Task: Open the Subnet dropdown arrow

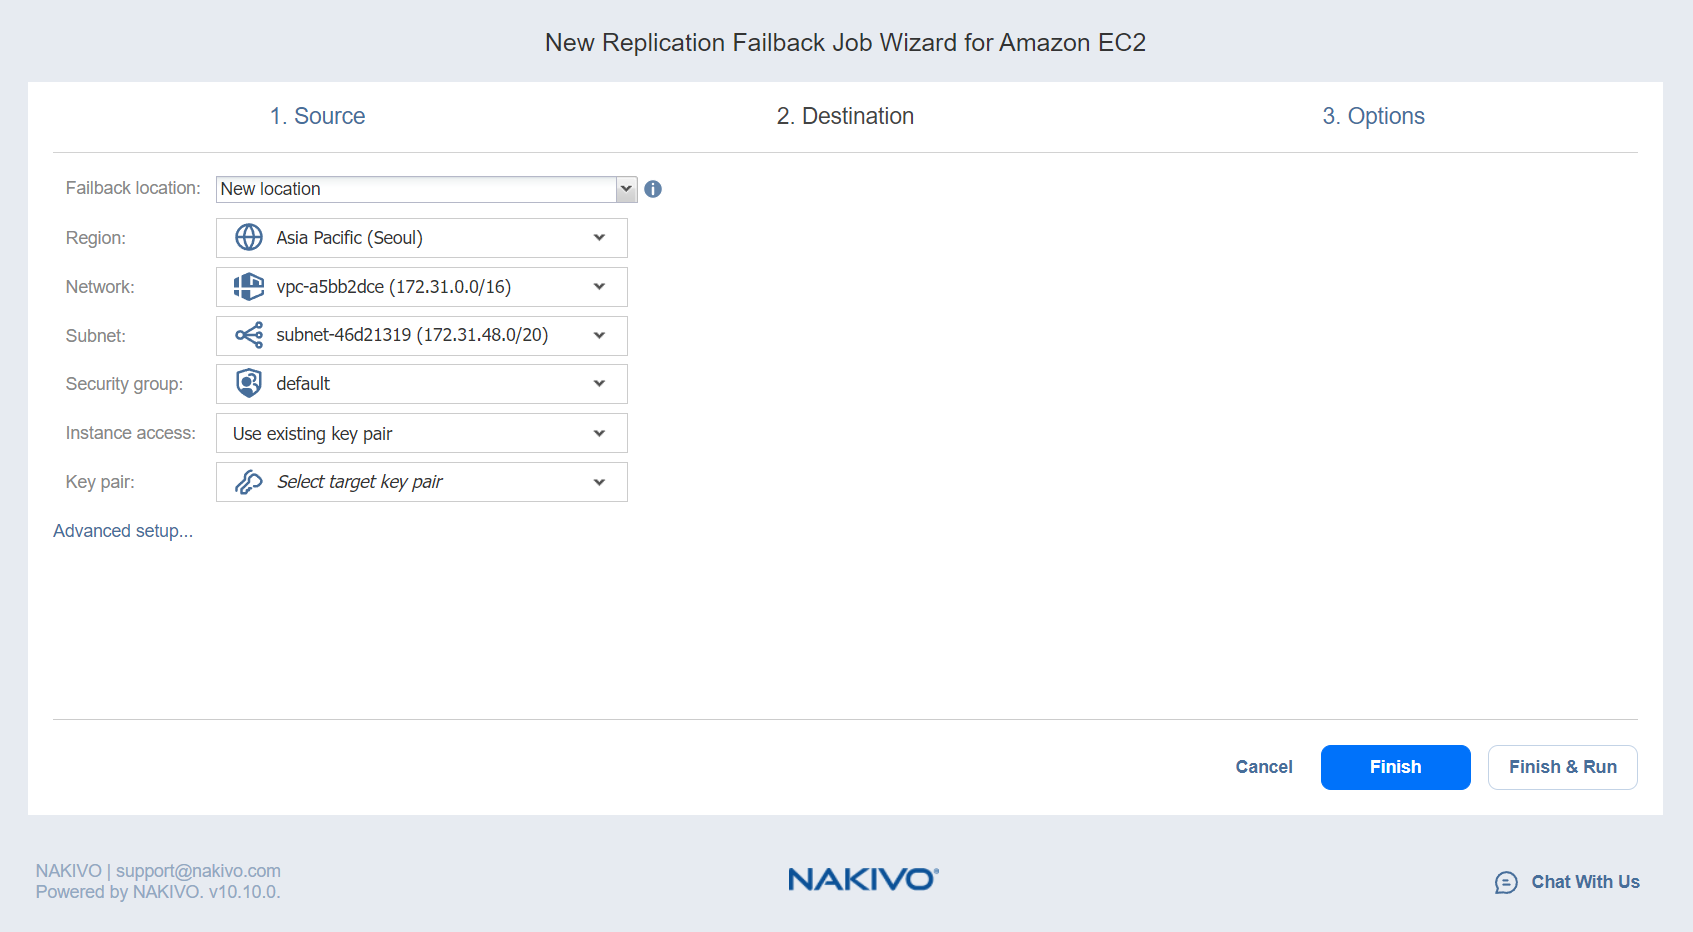Action: (599, 335)
